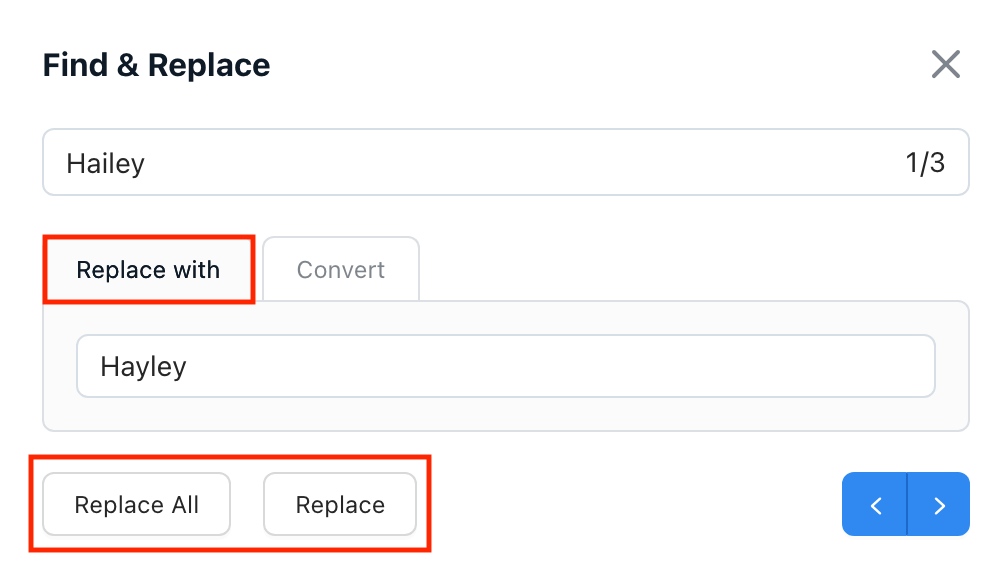This screenshot has height=578, width=1008.
Task: Click the left chevron arrow button
Action: [875, 505]
